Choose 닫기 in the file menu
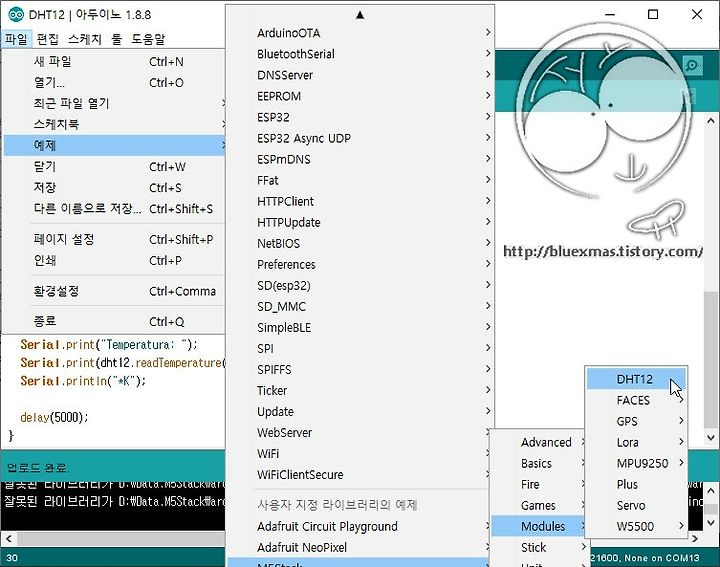The image size is (720, 567). pyautogui.click(x=114, y=166)
